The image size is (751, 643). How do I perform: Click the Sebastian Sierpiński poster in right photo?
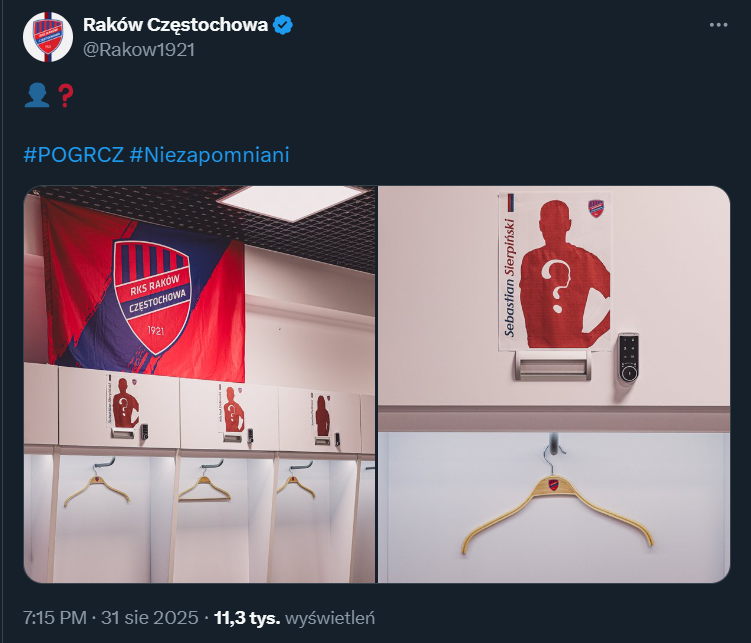tap(555, 271)
